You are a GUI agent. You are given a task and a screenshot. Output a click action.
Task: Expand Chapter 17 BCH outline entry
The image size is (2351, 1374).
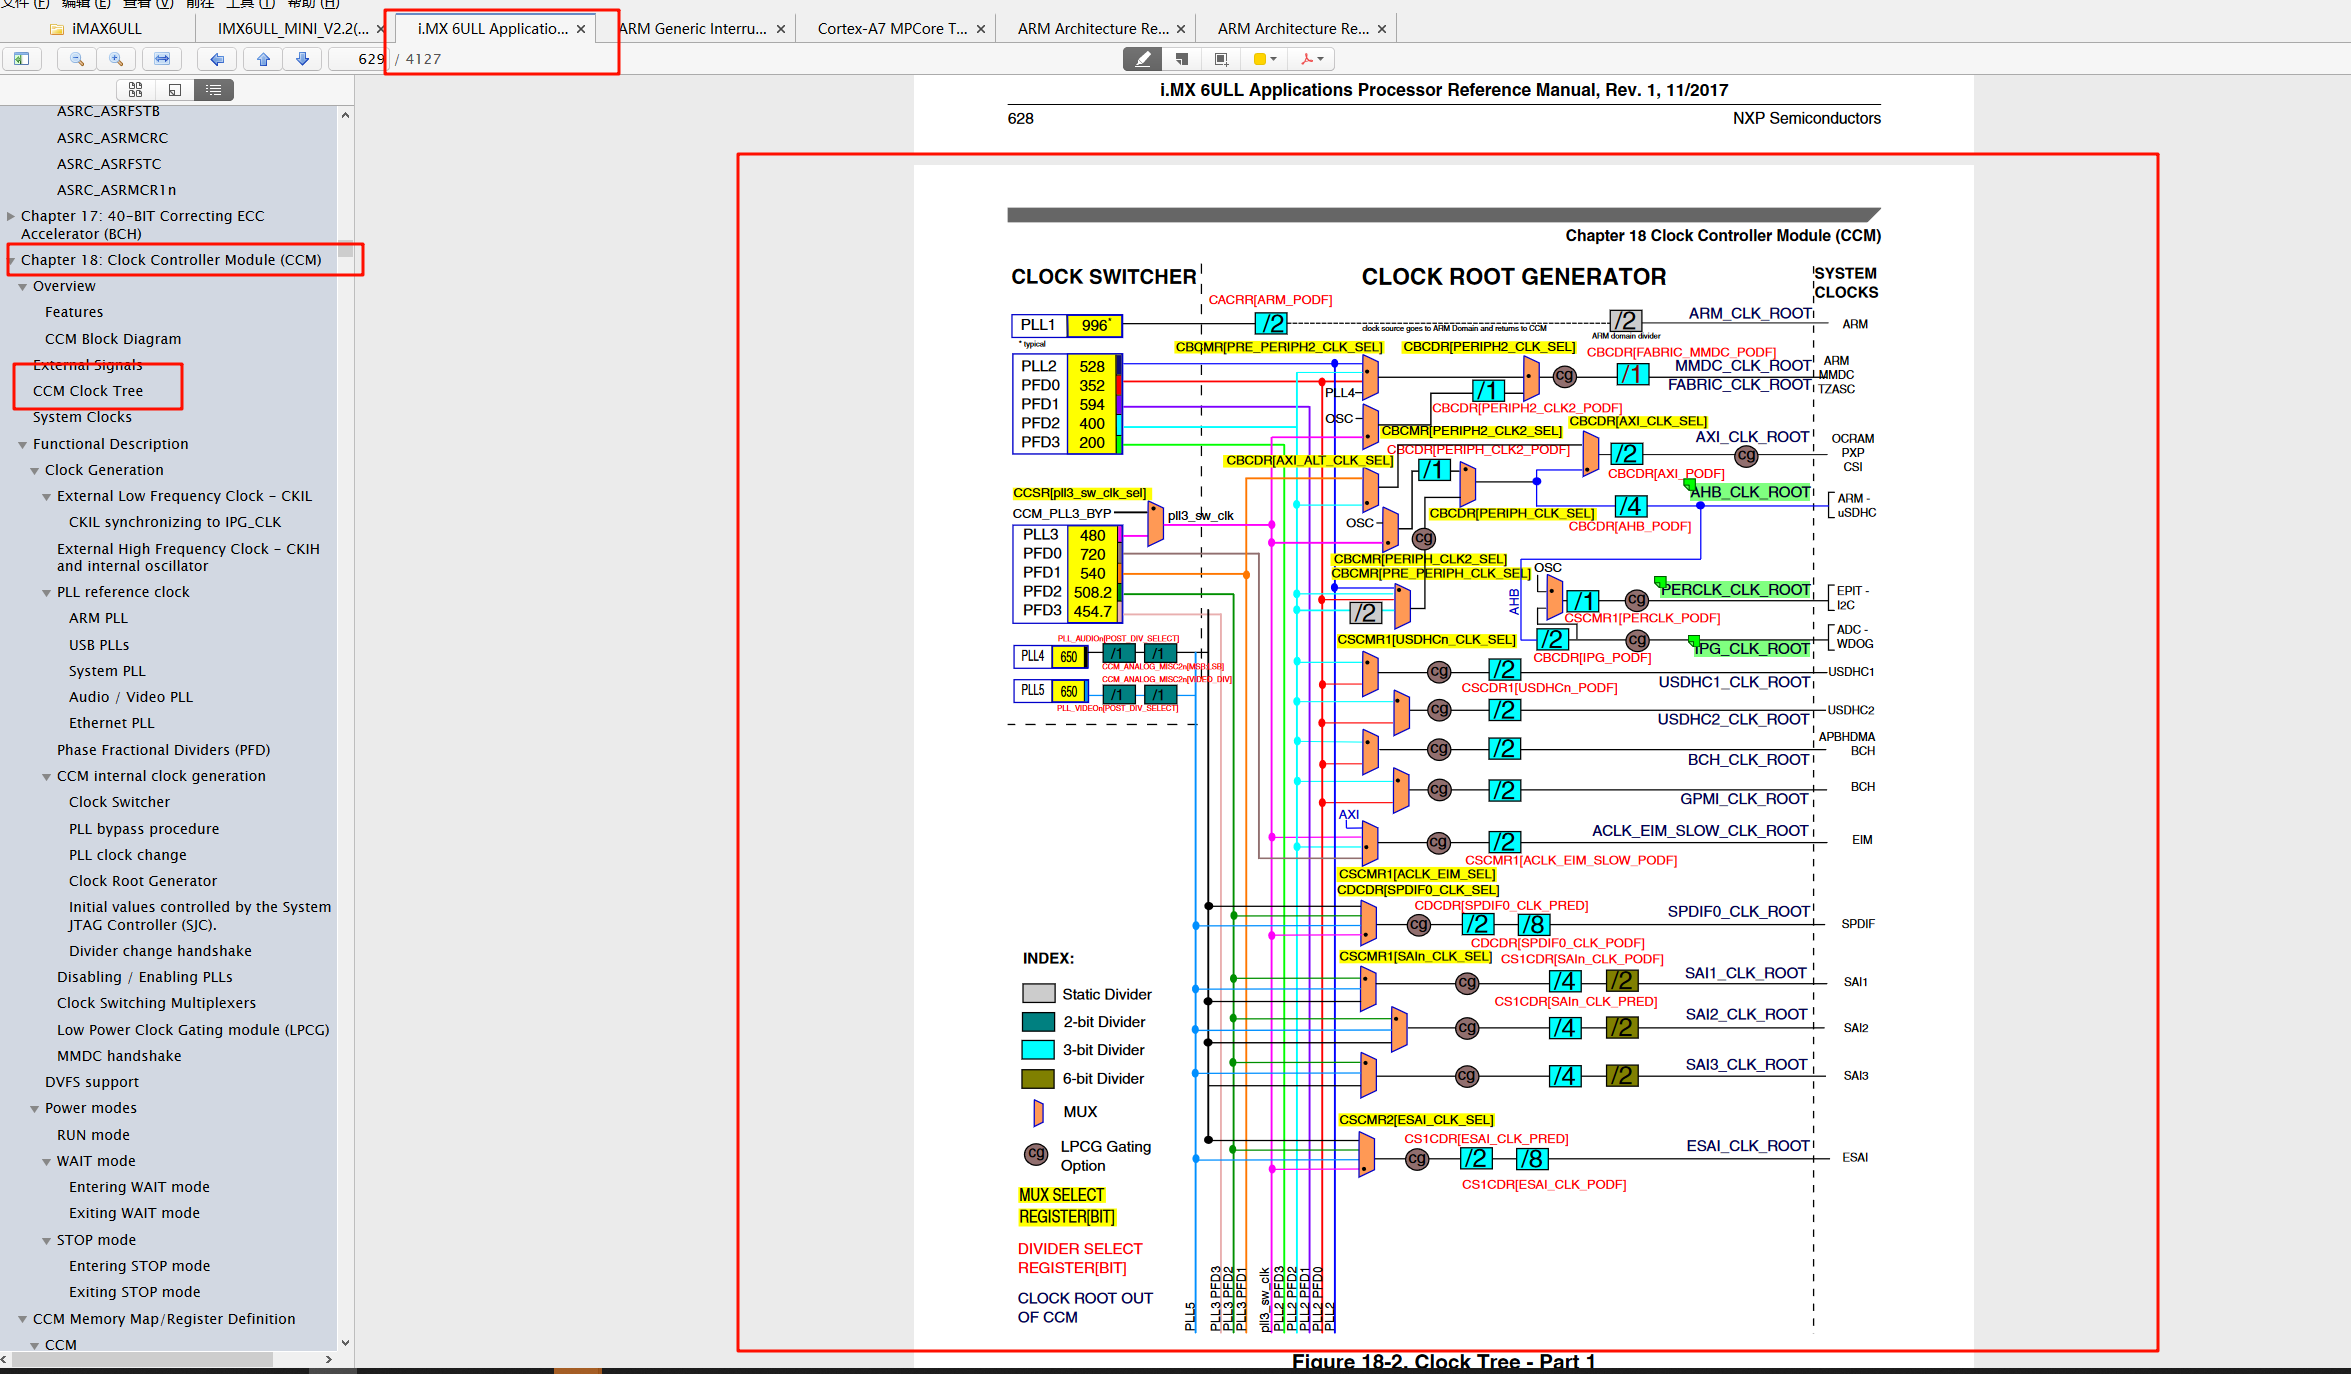[x=11, y=216]
